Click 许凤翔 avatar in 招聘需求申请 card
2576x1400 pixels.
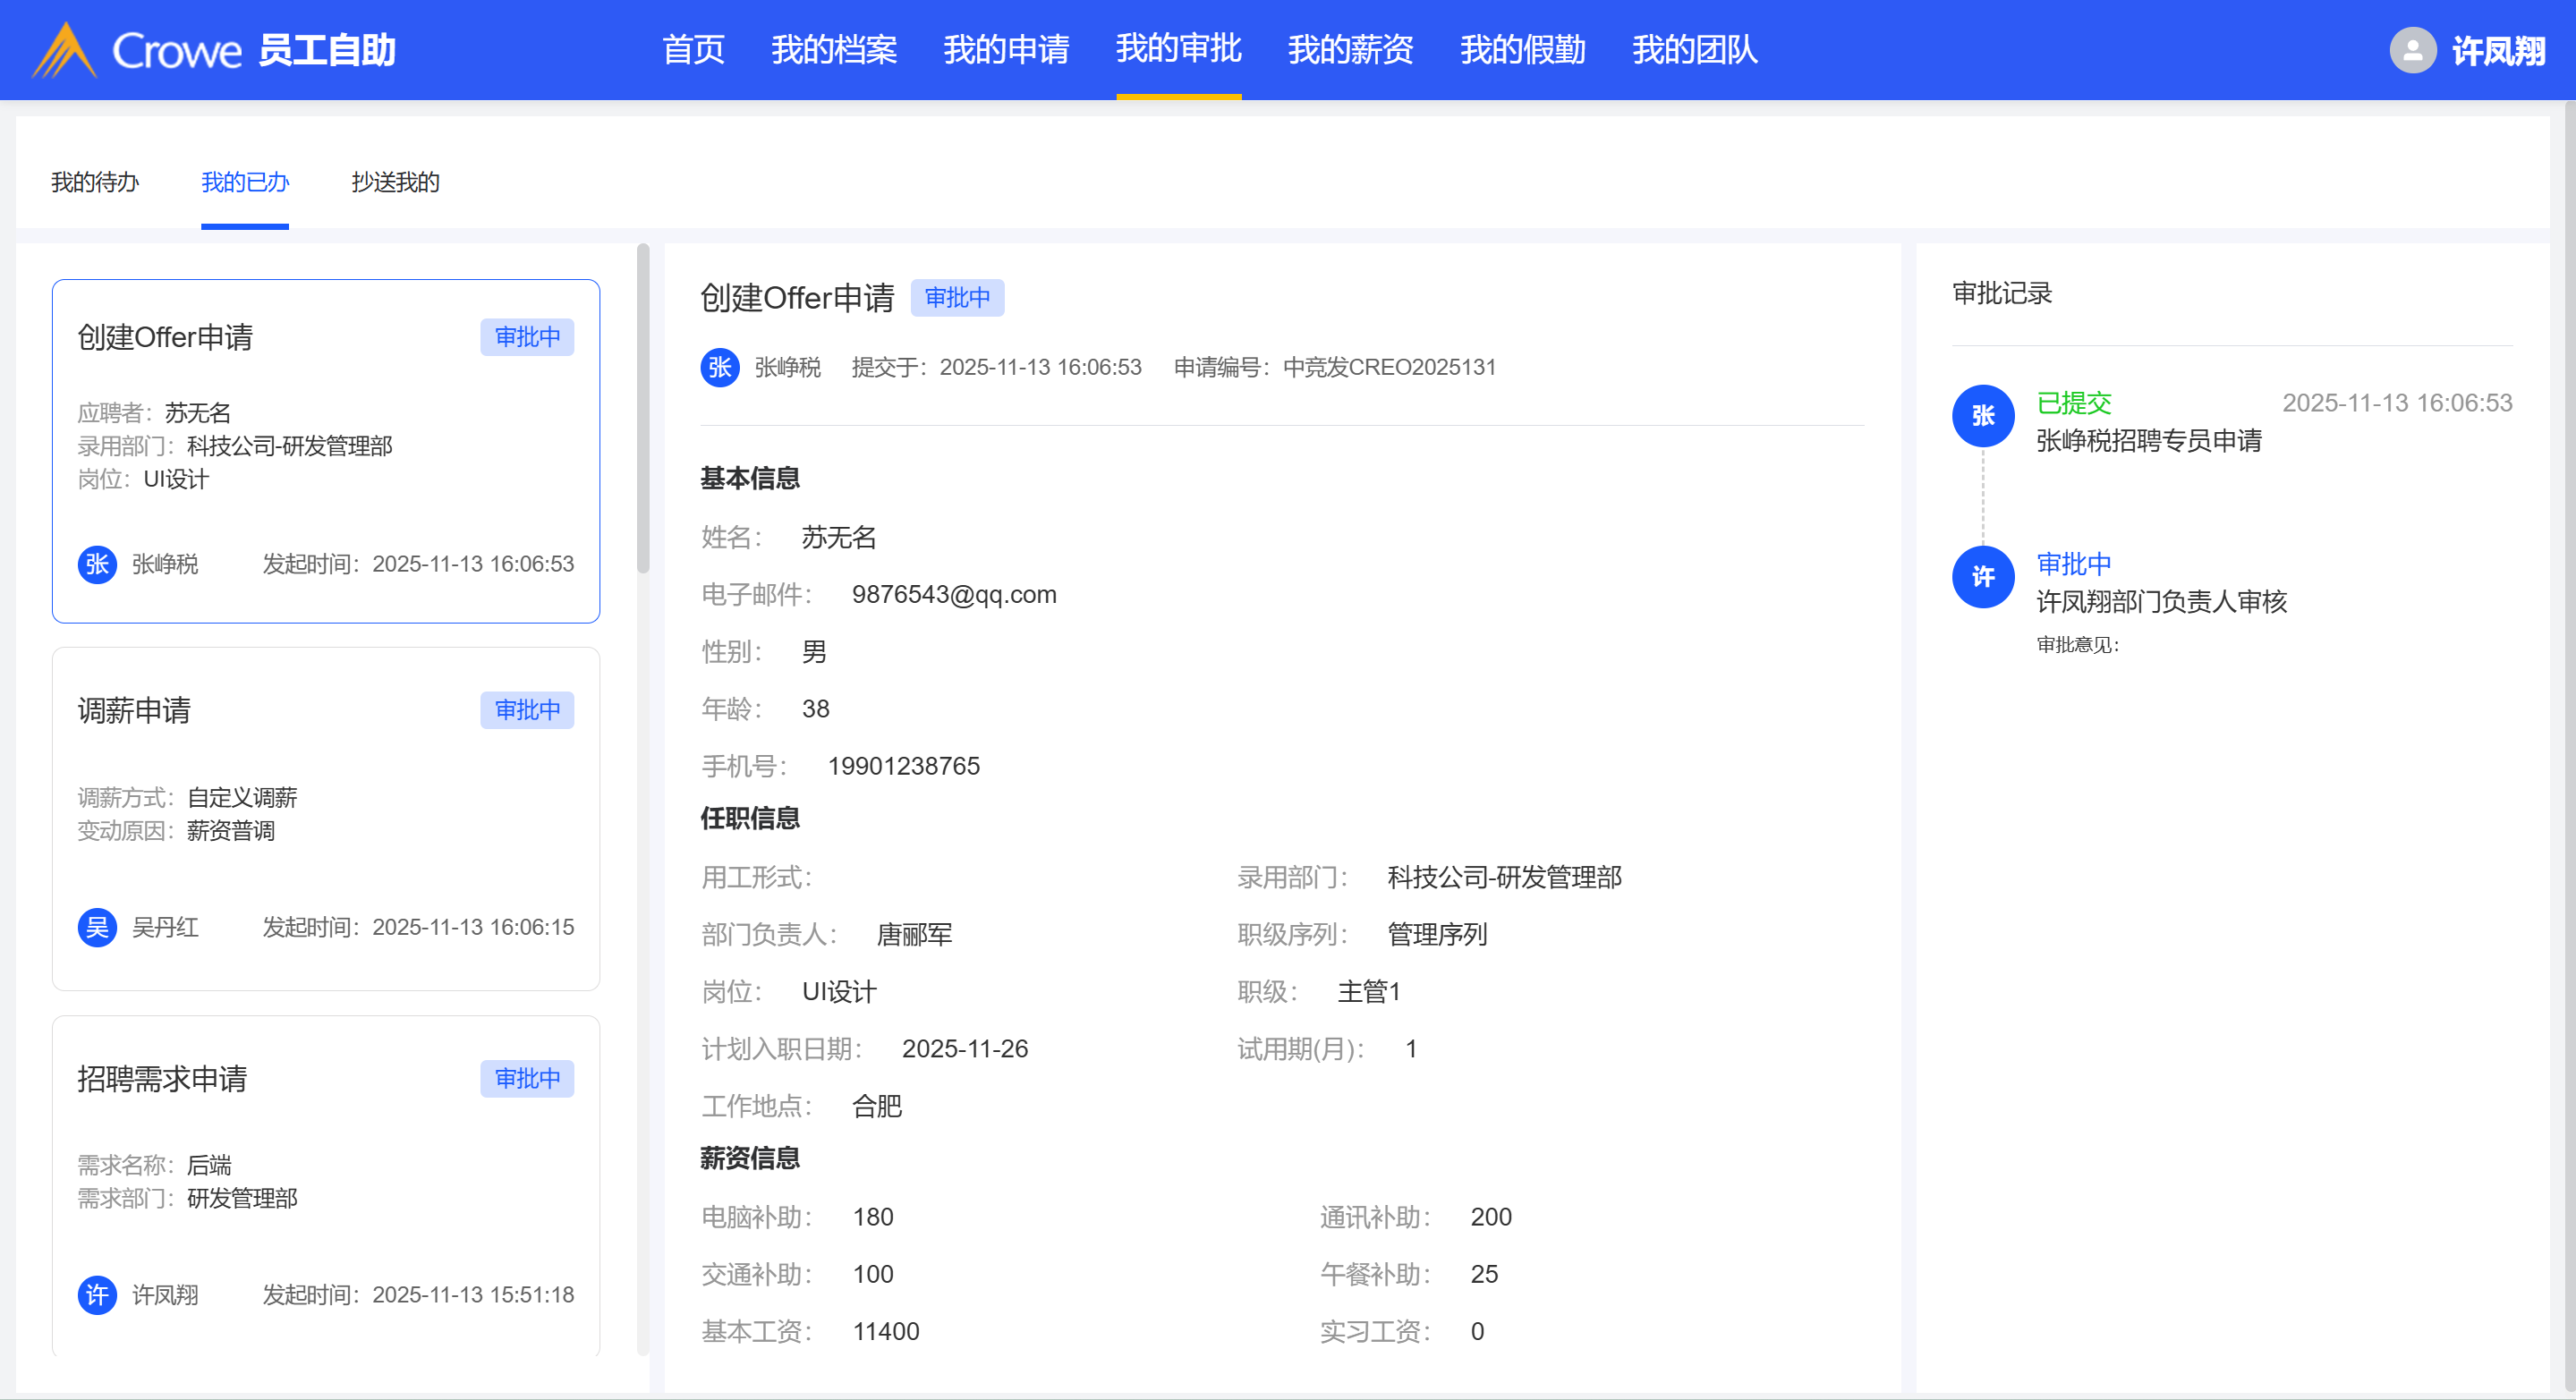coord(97,1295)
